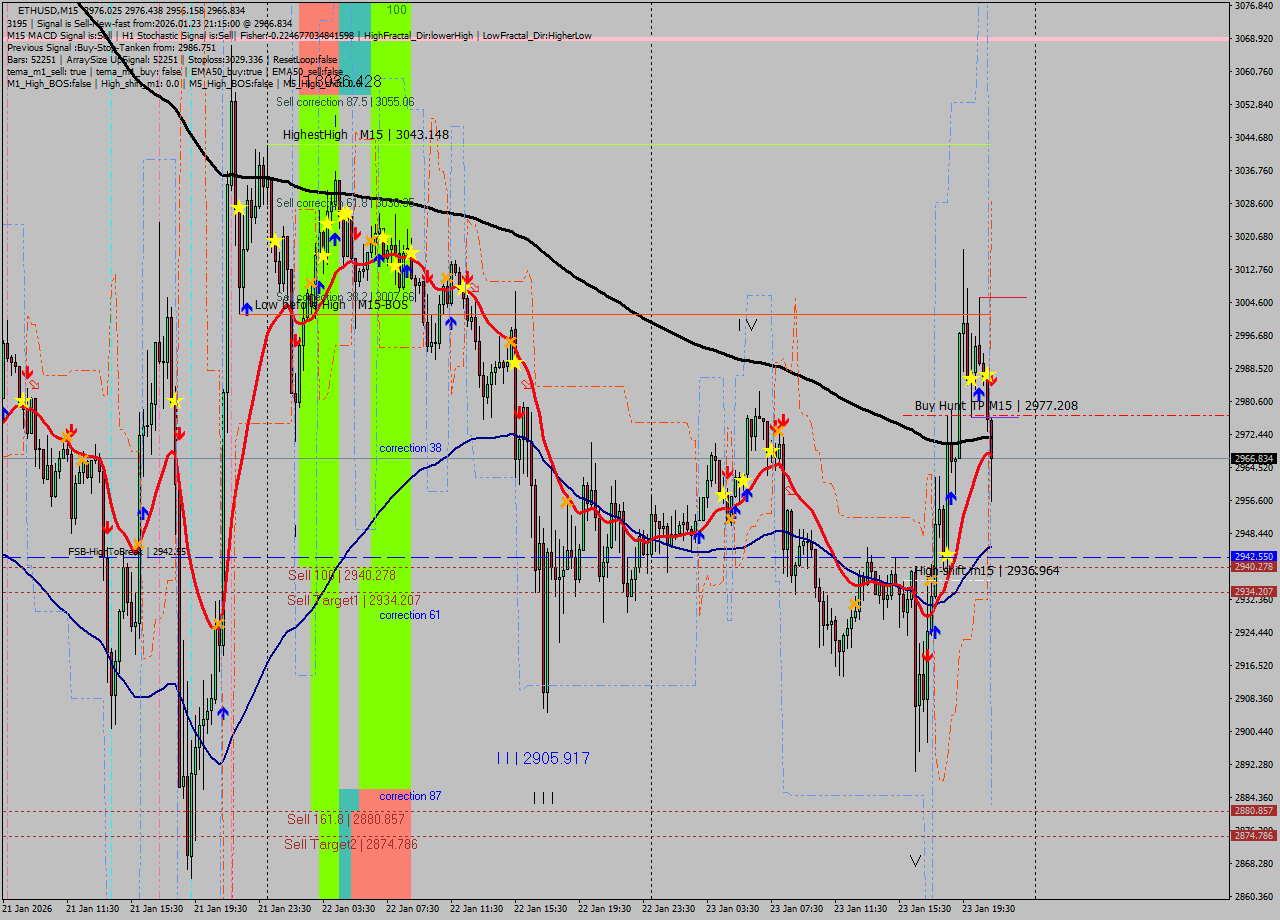Click the blue up arrow at the 21 Jan 19:30 bottom

click(x=222, y=712)
